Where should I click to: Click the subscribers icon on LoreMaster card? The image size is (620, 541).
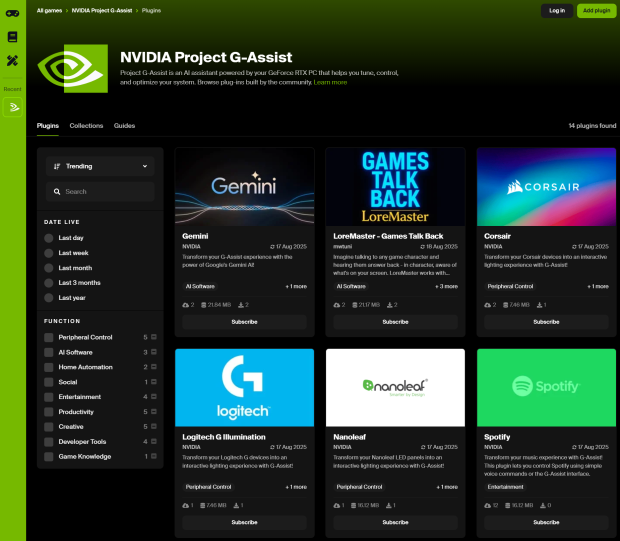(x=336, y=305)
